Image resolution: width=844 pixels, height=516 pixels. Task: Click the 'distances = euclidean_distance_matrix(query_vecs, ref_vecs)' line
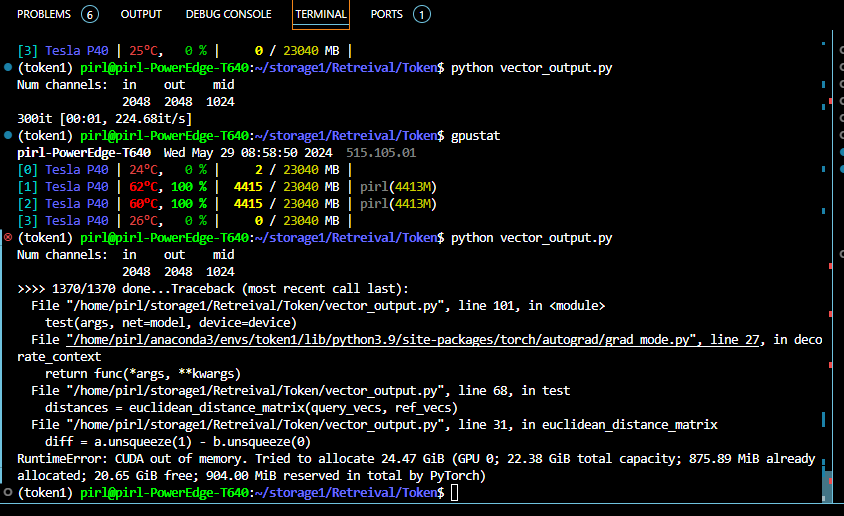[251, 408]
